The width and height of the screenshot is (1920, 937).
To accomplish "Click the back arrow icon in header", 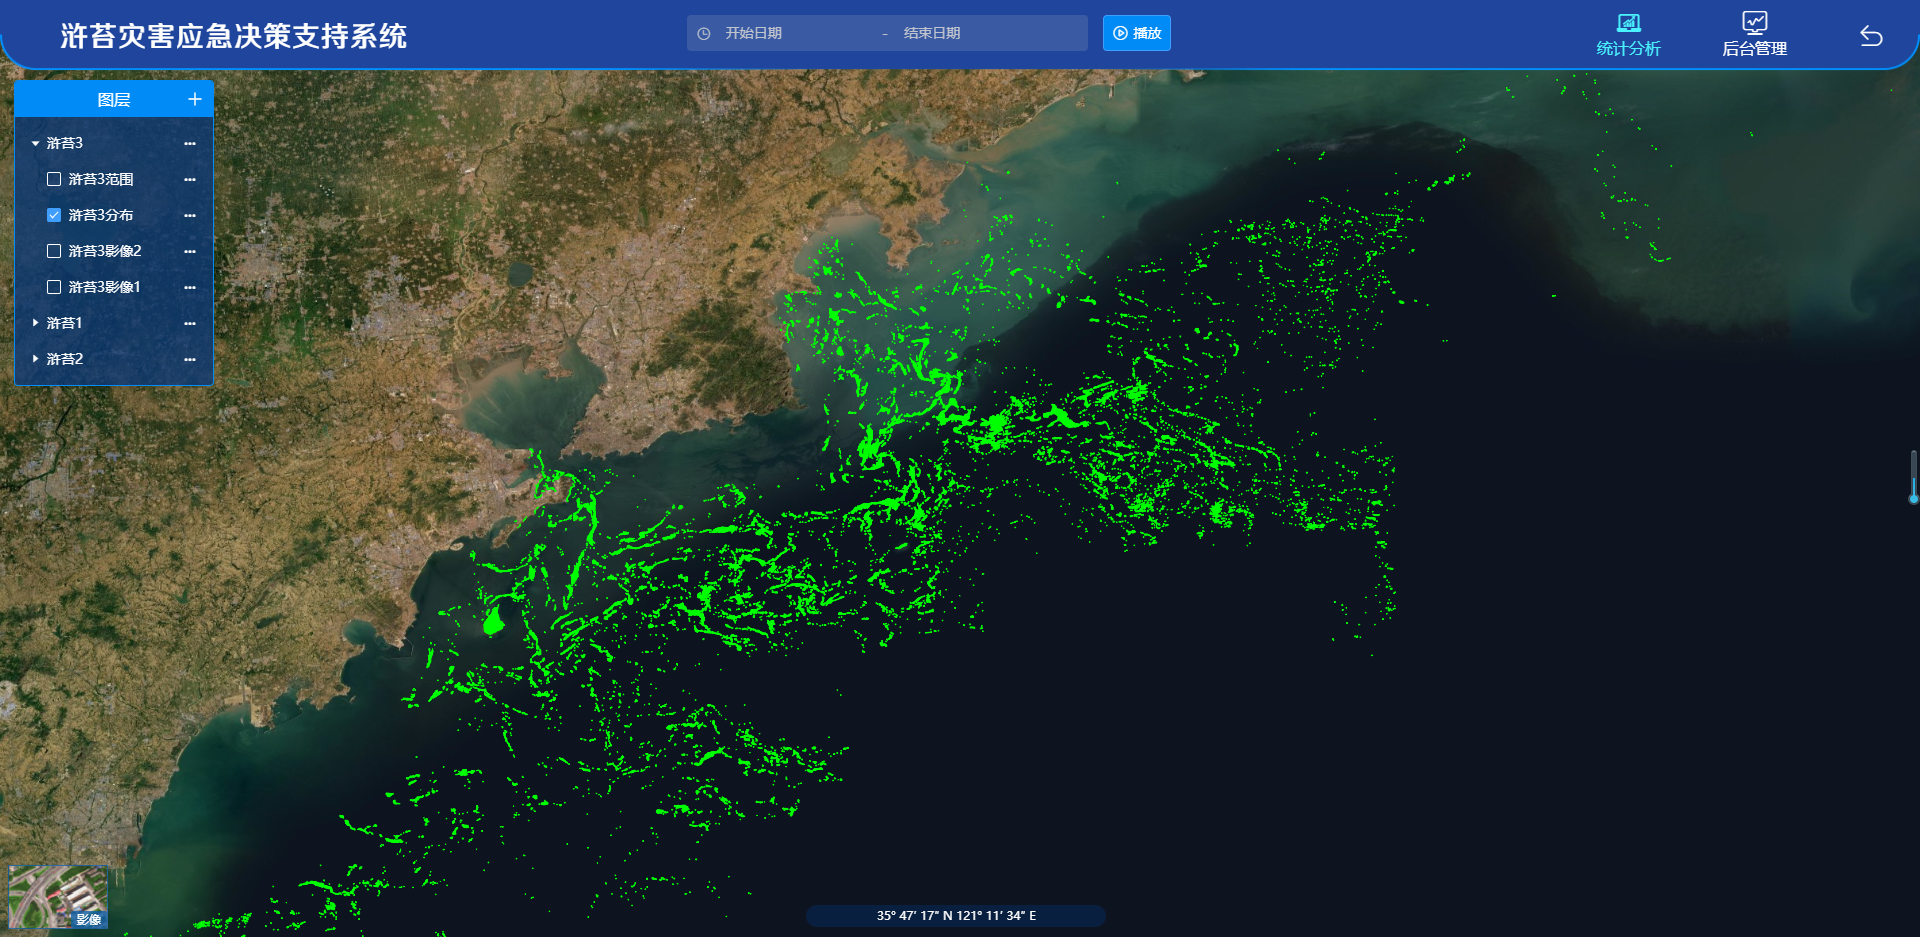I will point(1871,36).
